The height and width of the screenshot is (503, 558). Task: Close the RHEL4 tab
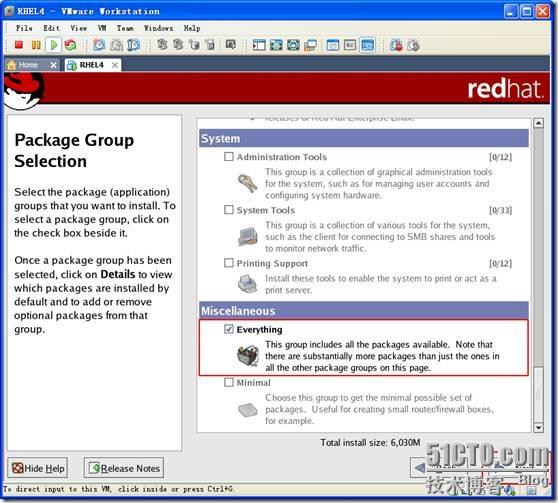(115, 65)
